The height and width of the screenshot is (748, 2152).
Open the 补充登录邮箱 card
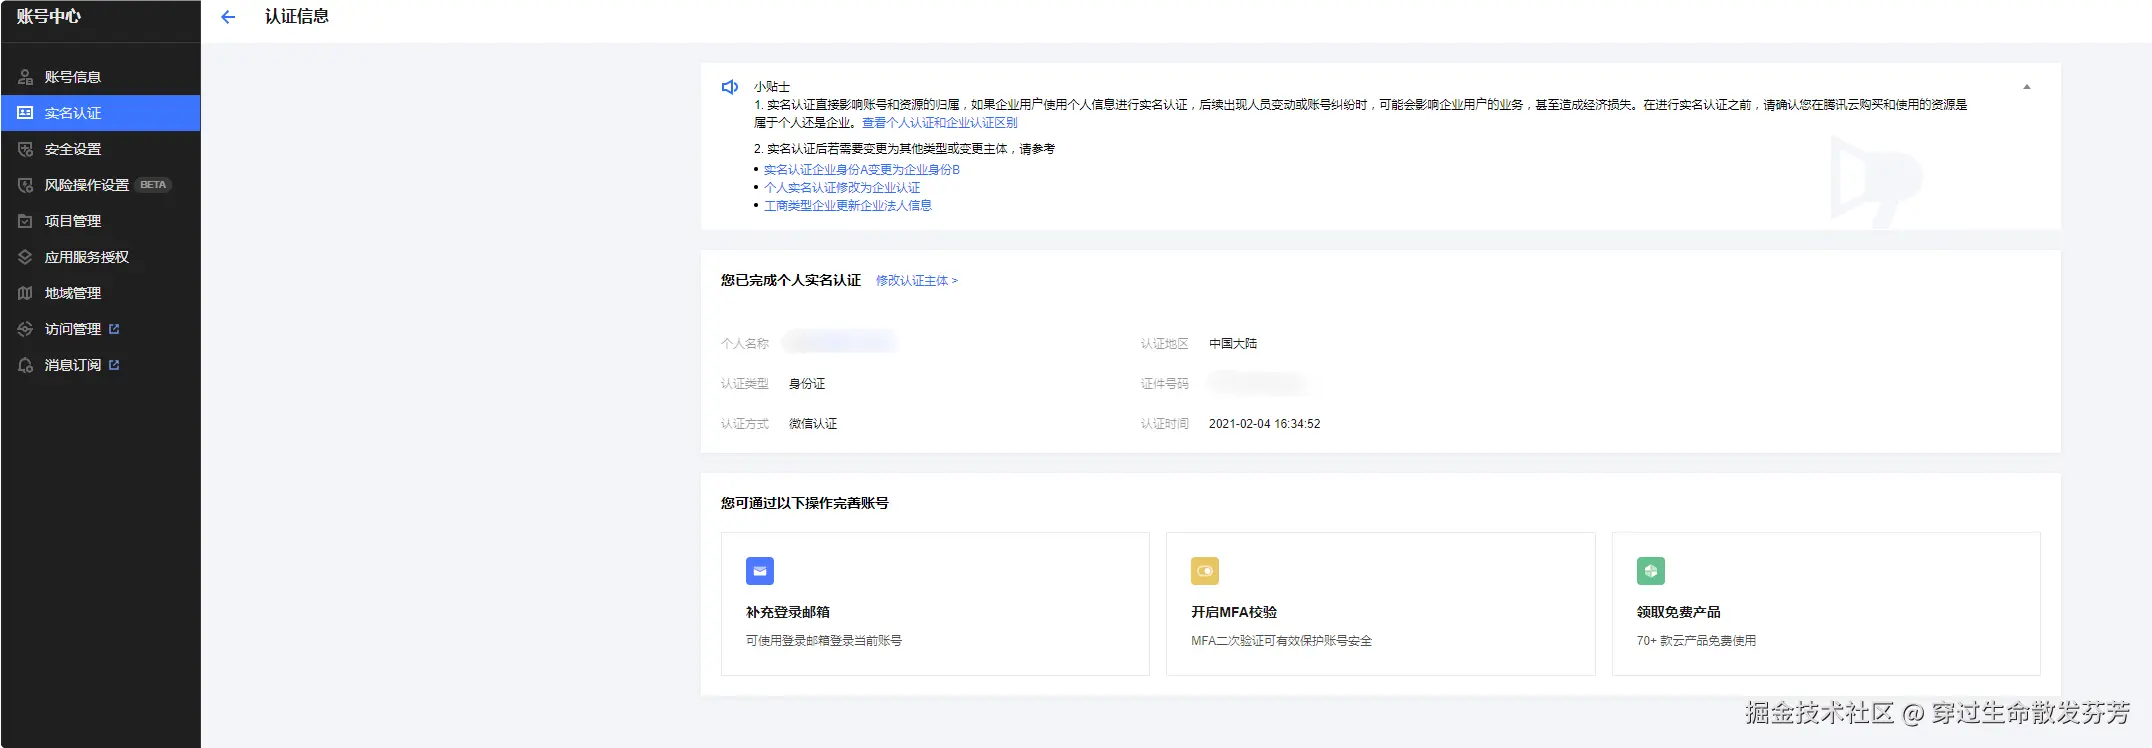pos(935,604)
